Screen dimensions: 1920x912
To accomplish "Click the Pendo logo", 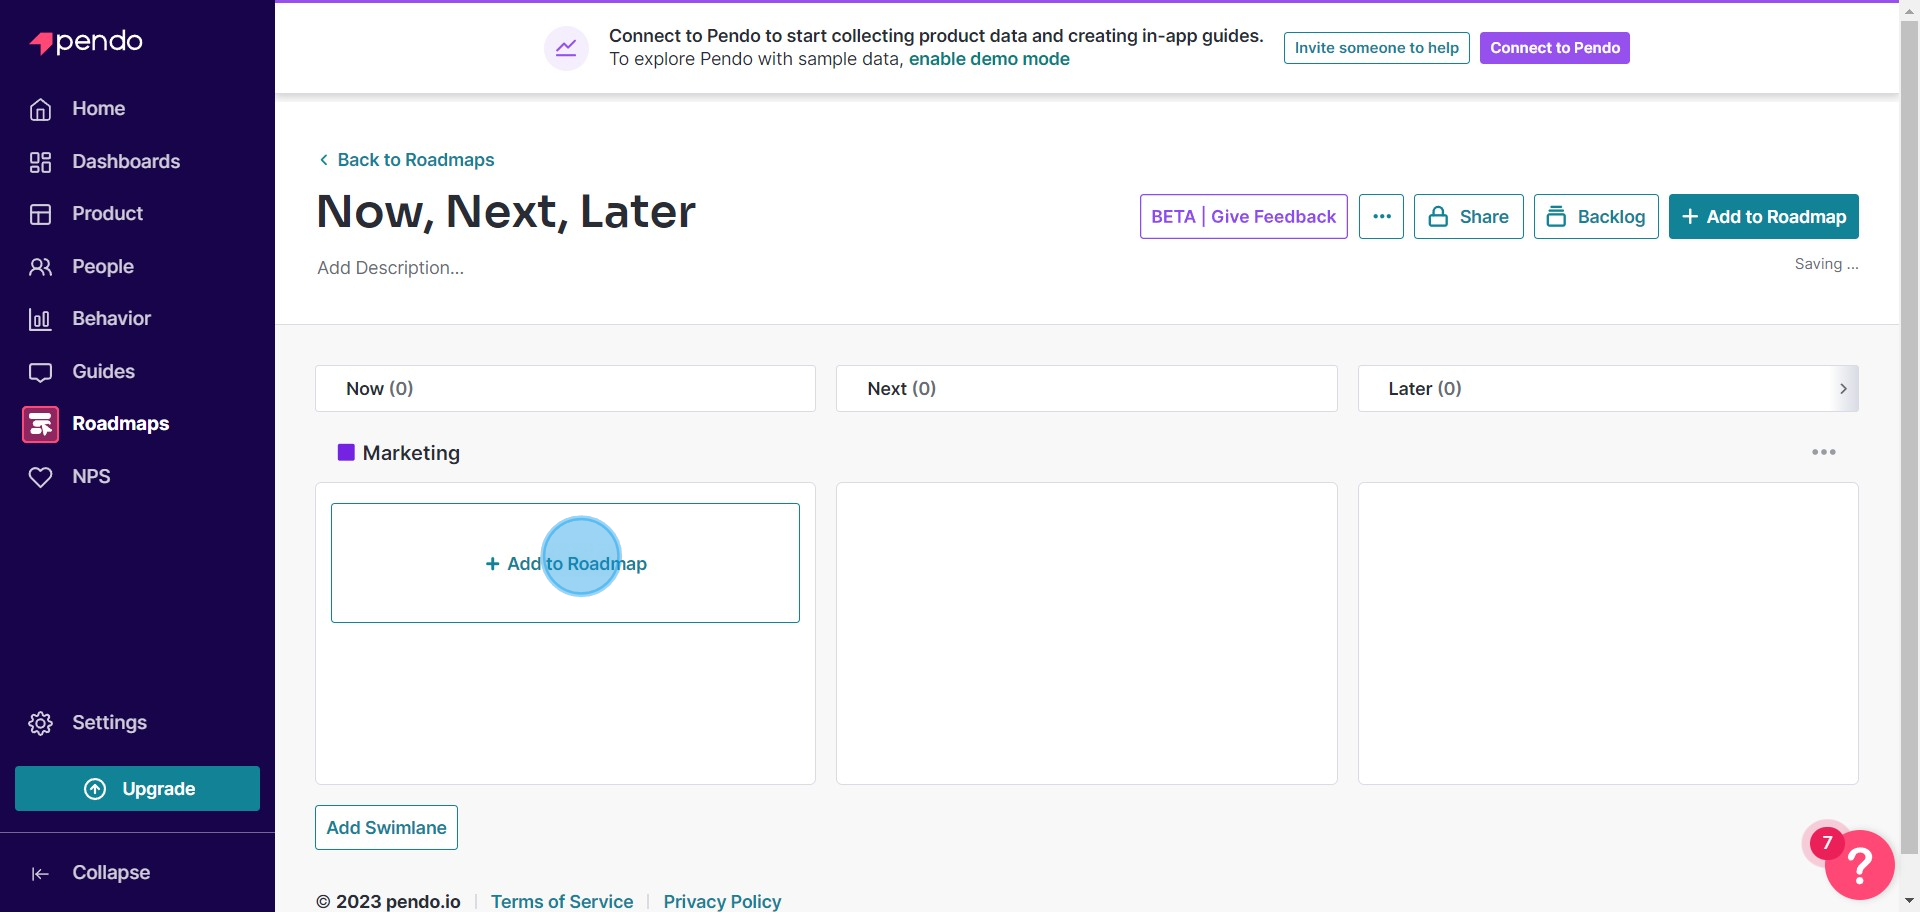I will (x=86, y=42).
